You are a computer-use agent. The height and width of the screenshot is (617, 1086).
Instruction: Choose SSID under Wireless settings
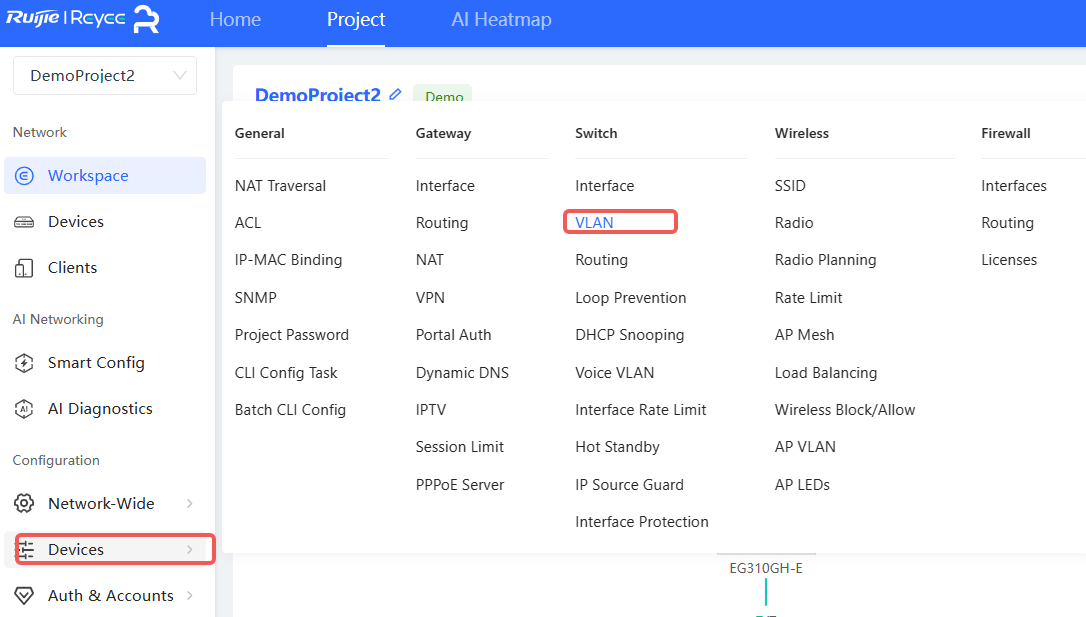[790, 186]
